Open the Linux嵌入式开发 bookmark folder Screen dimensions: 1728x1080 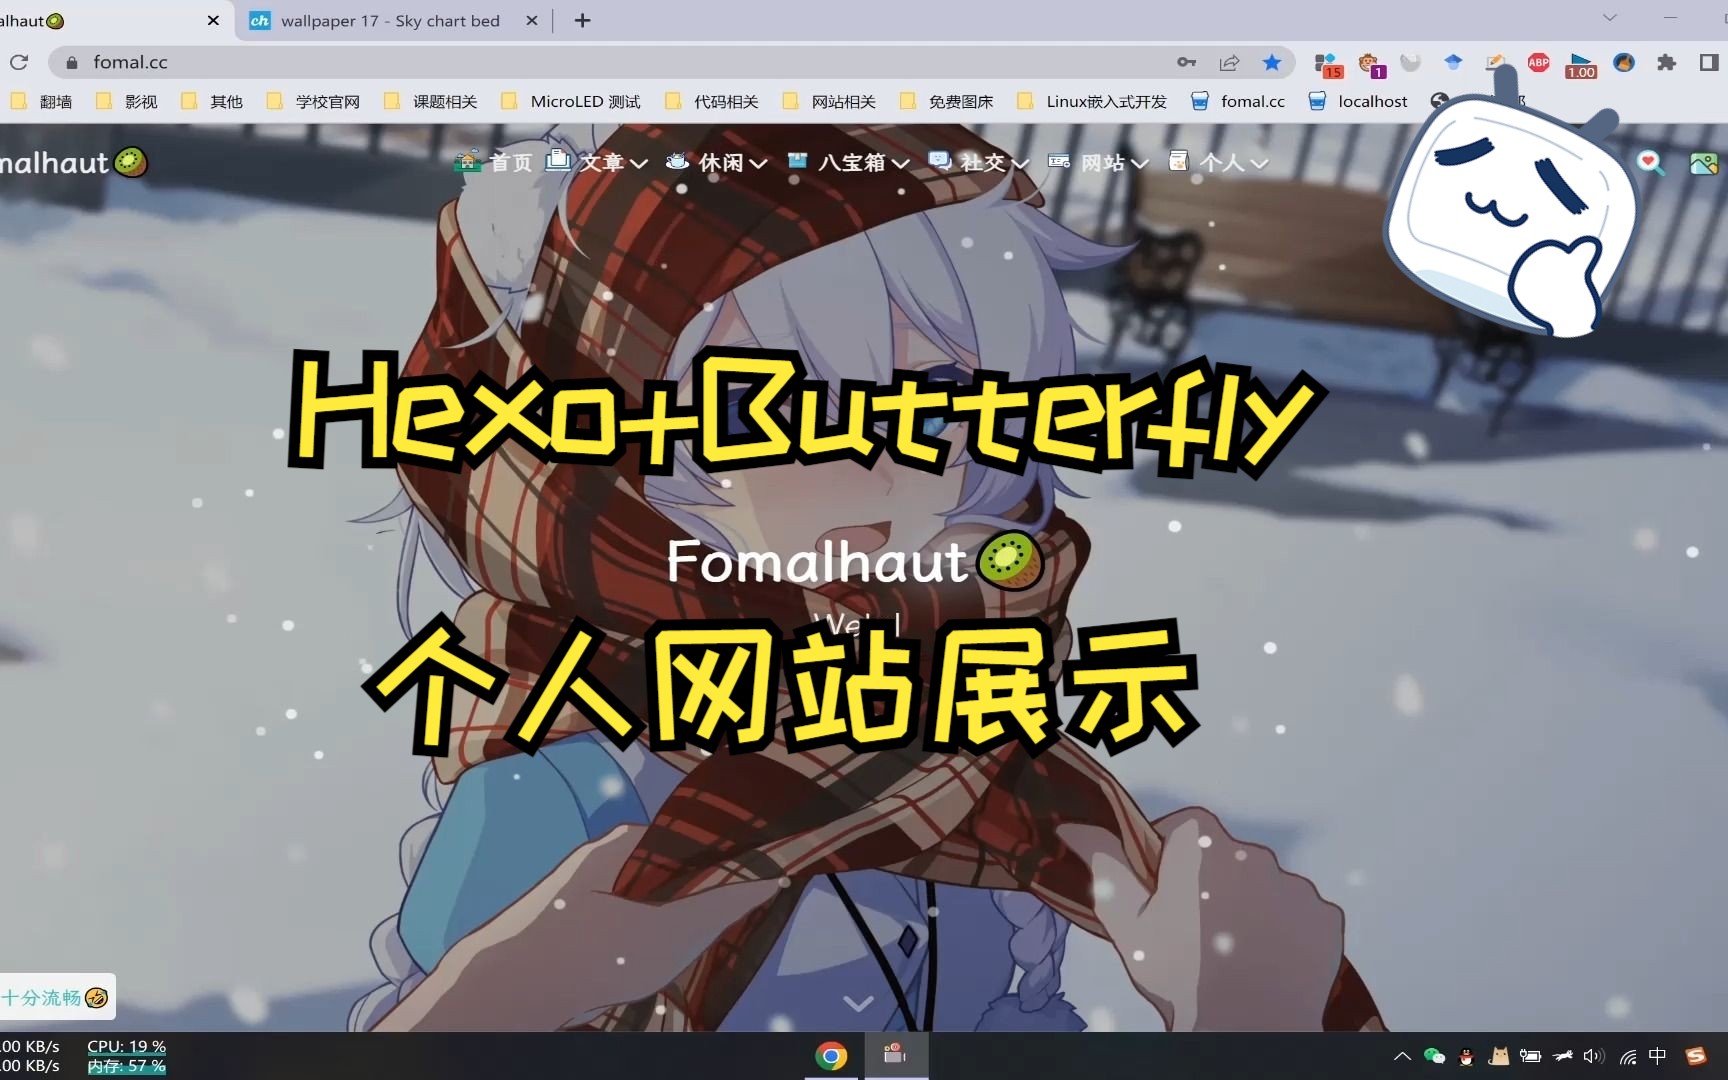click(x=1092, y=101)
